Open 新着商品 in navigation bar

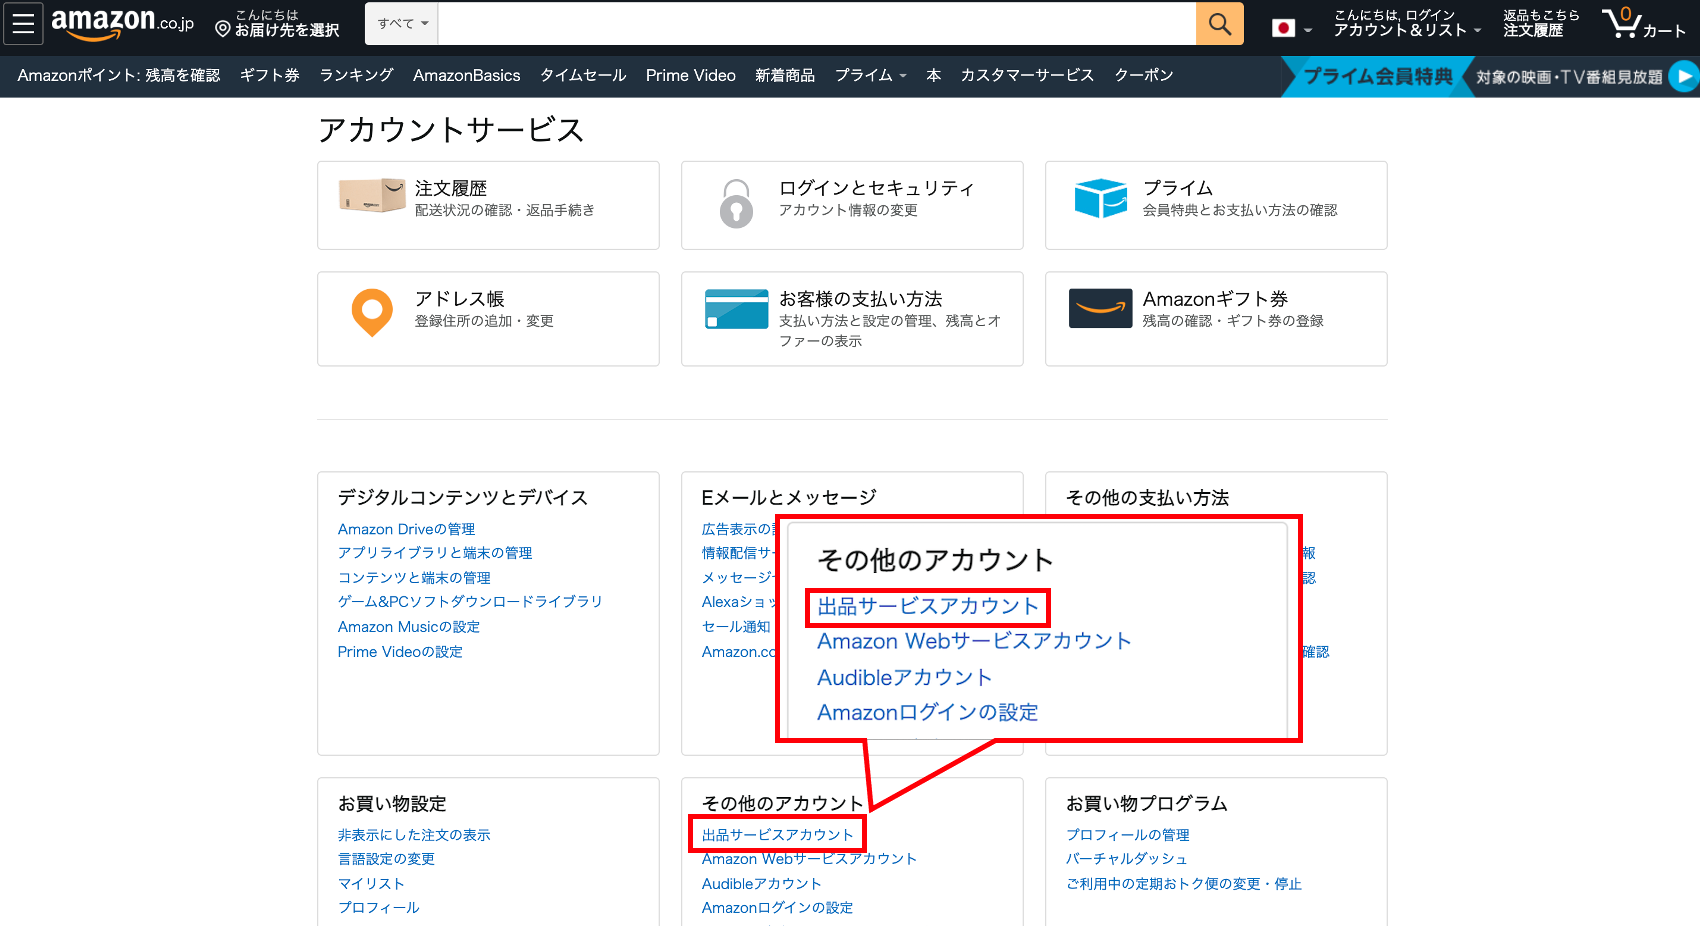(x=785, y=75)
